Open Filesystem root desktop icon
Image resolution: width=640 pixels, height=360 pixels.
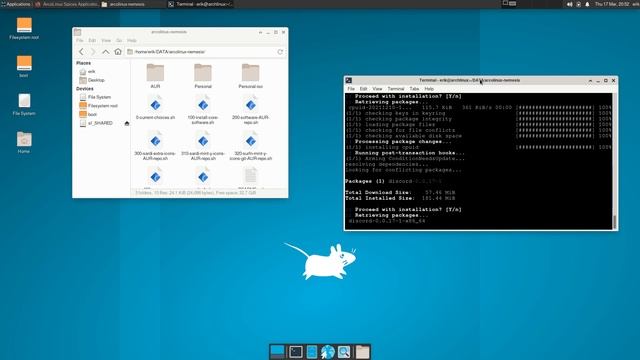[24, 29]
